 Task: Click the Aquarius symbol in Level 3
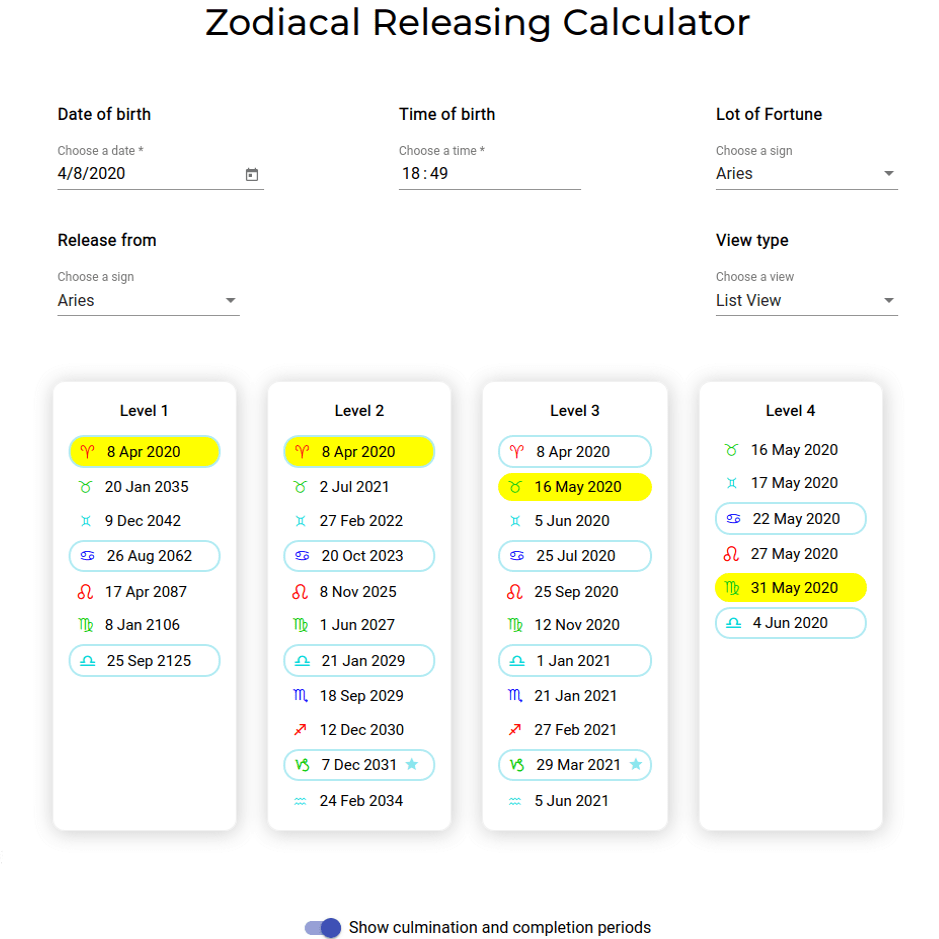pos(515,801)
